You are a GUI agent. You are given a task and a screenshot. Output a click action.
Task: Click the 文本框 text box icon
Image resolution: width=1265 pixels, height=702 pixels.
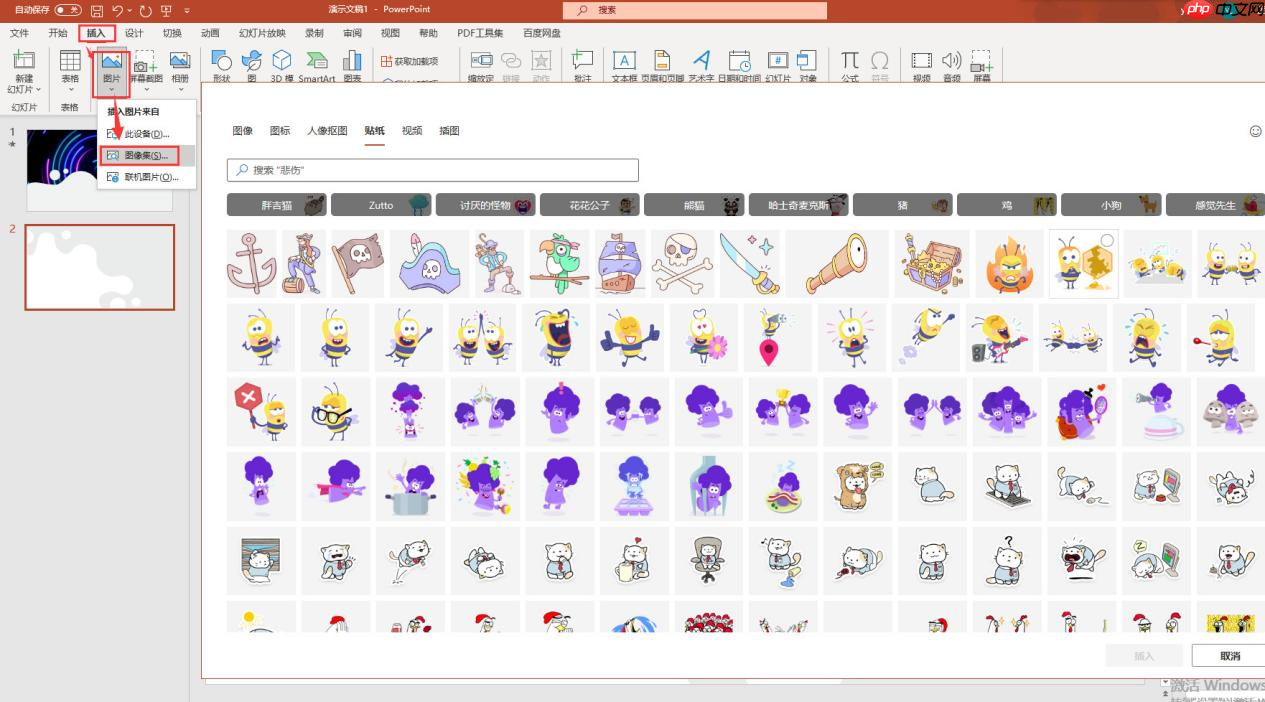coord(624,60)
